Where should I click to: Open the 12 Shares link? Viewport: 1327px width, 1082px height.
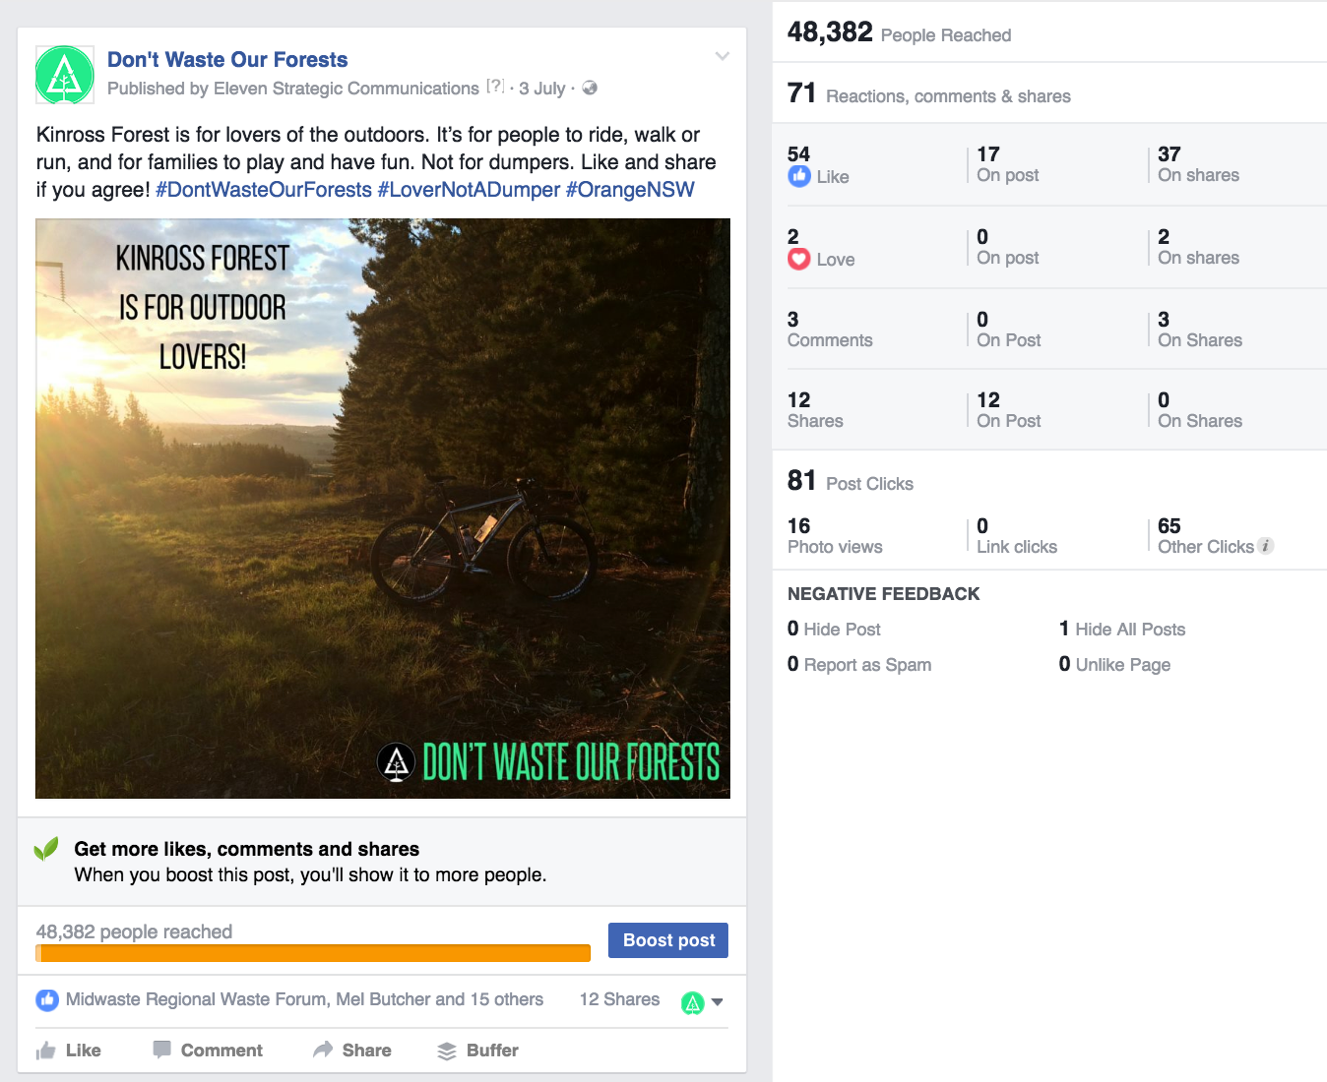[620, 999]
